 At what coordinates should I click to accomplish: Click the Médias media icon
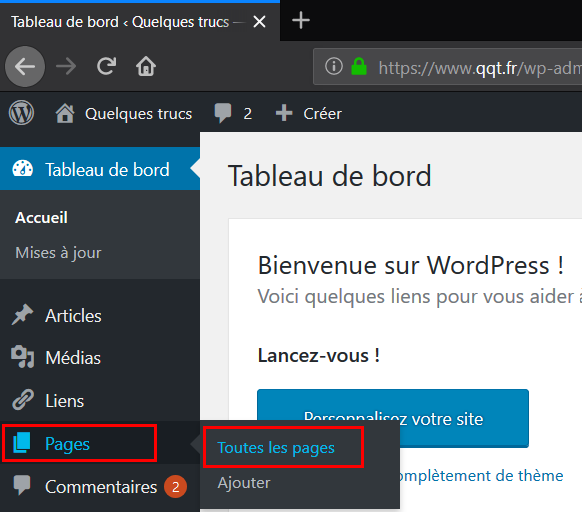point(23,357)
